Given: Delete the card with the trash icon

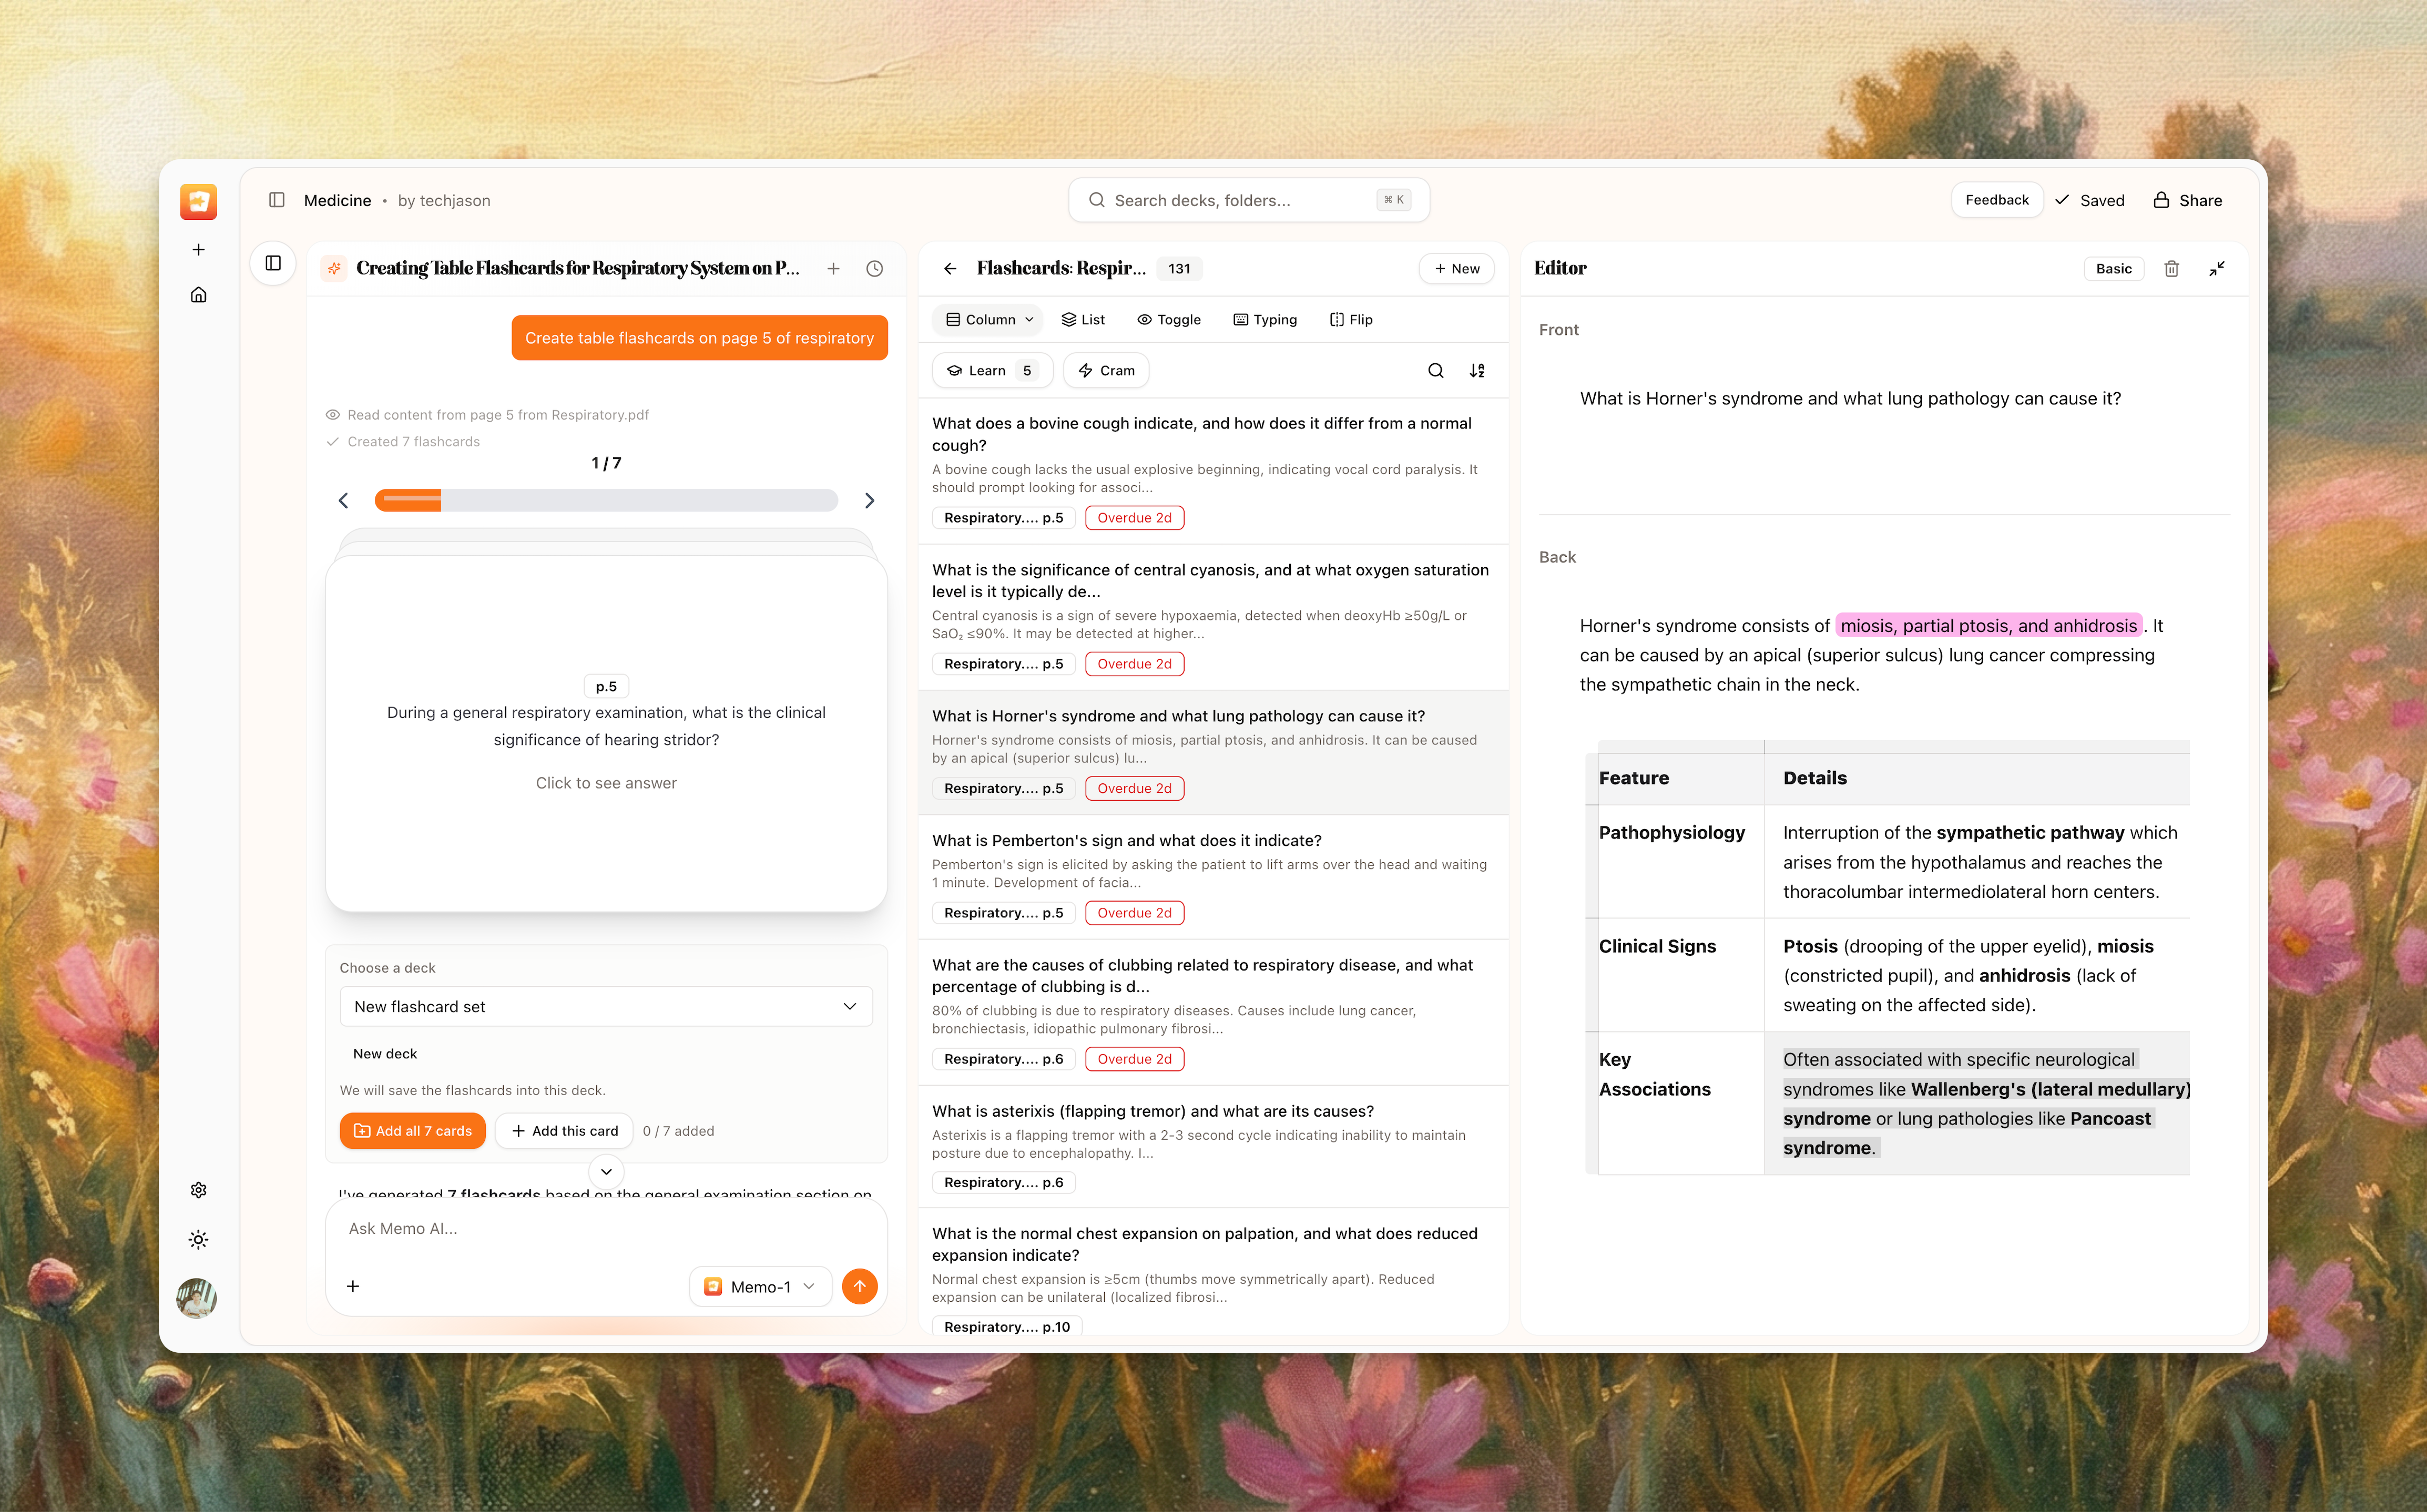Looking at the screenshot, I should [2171, 268].
